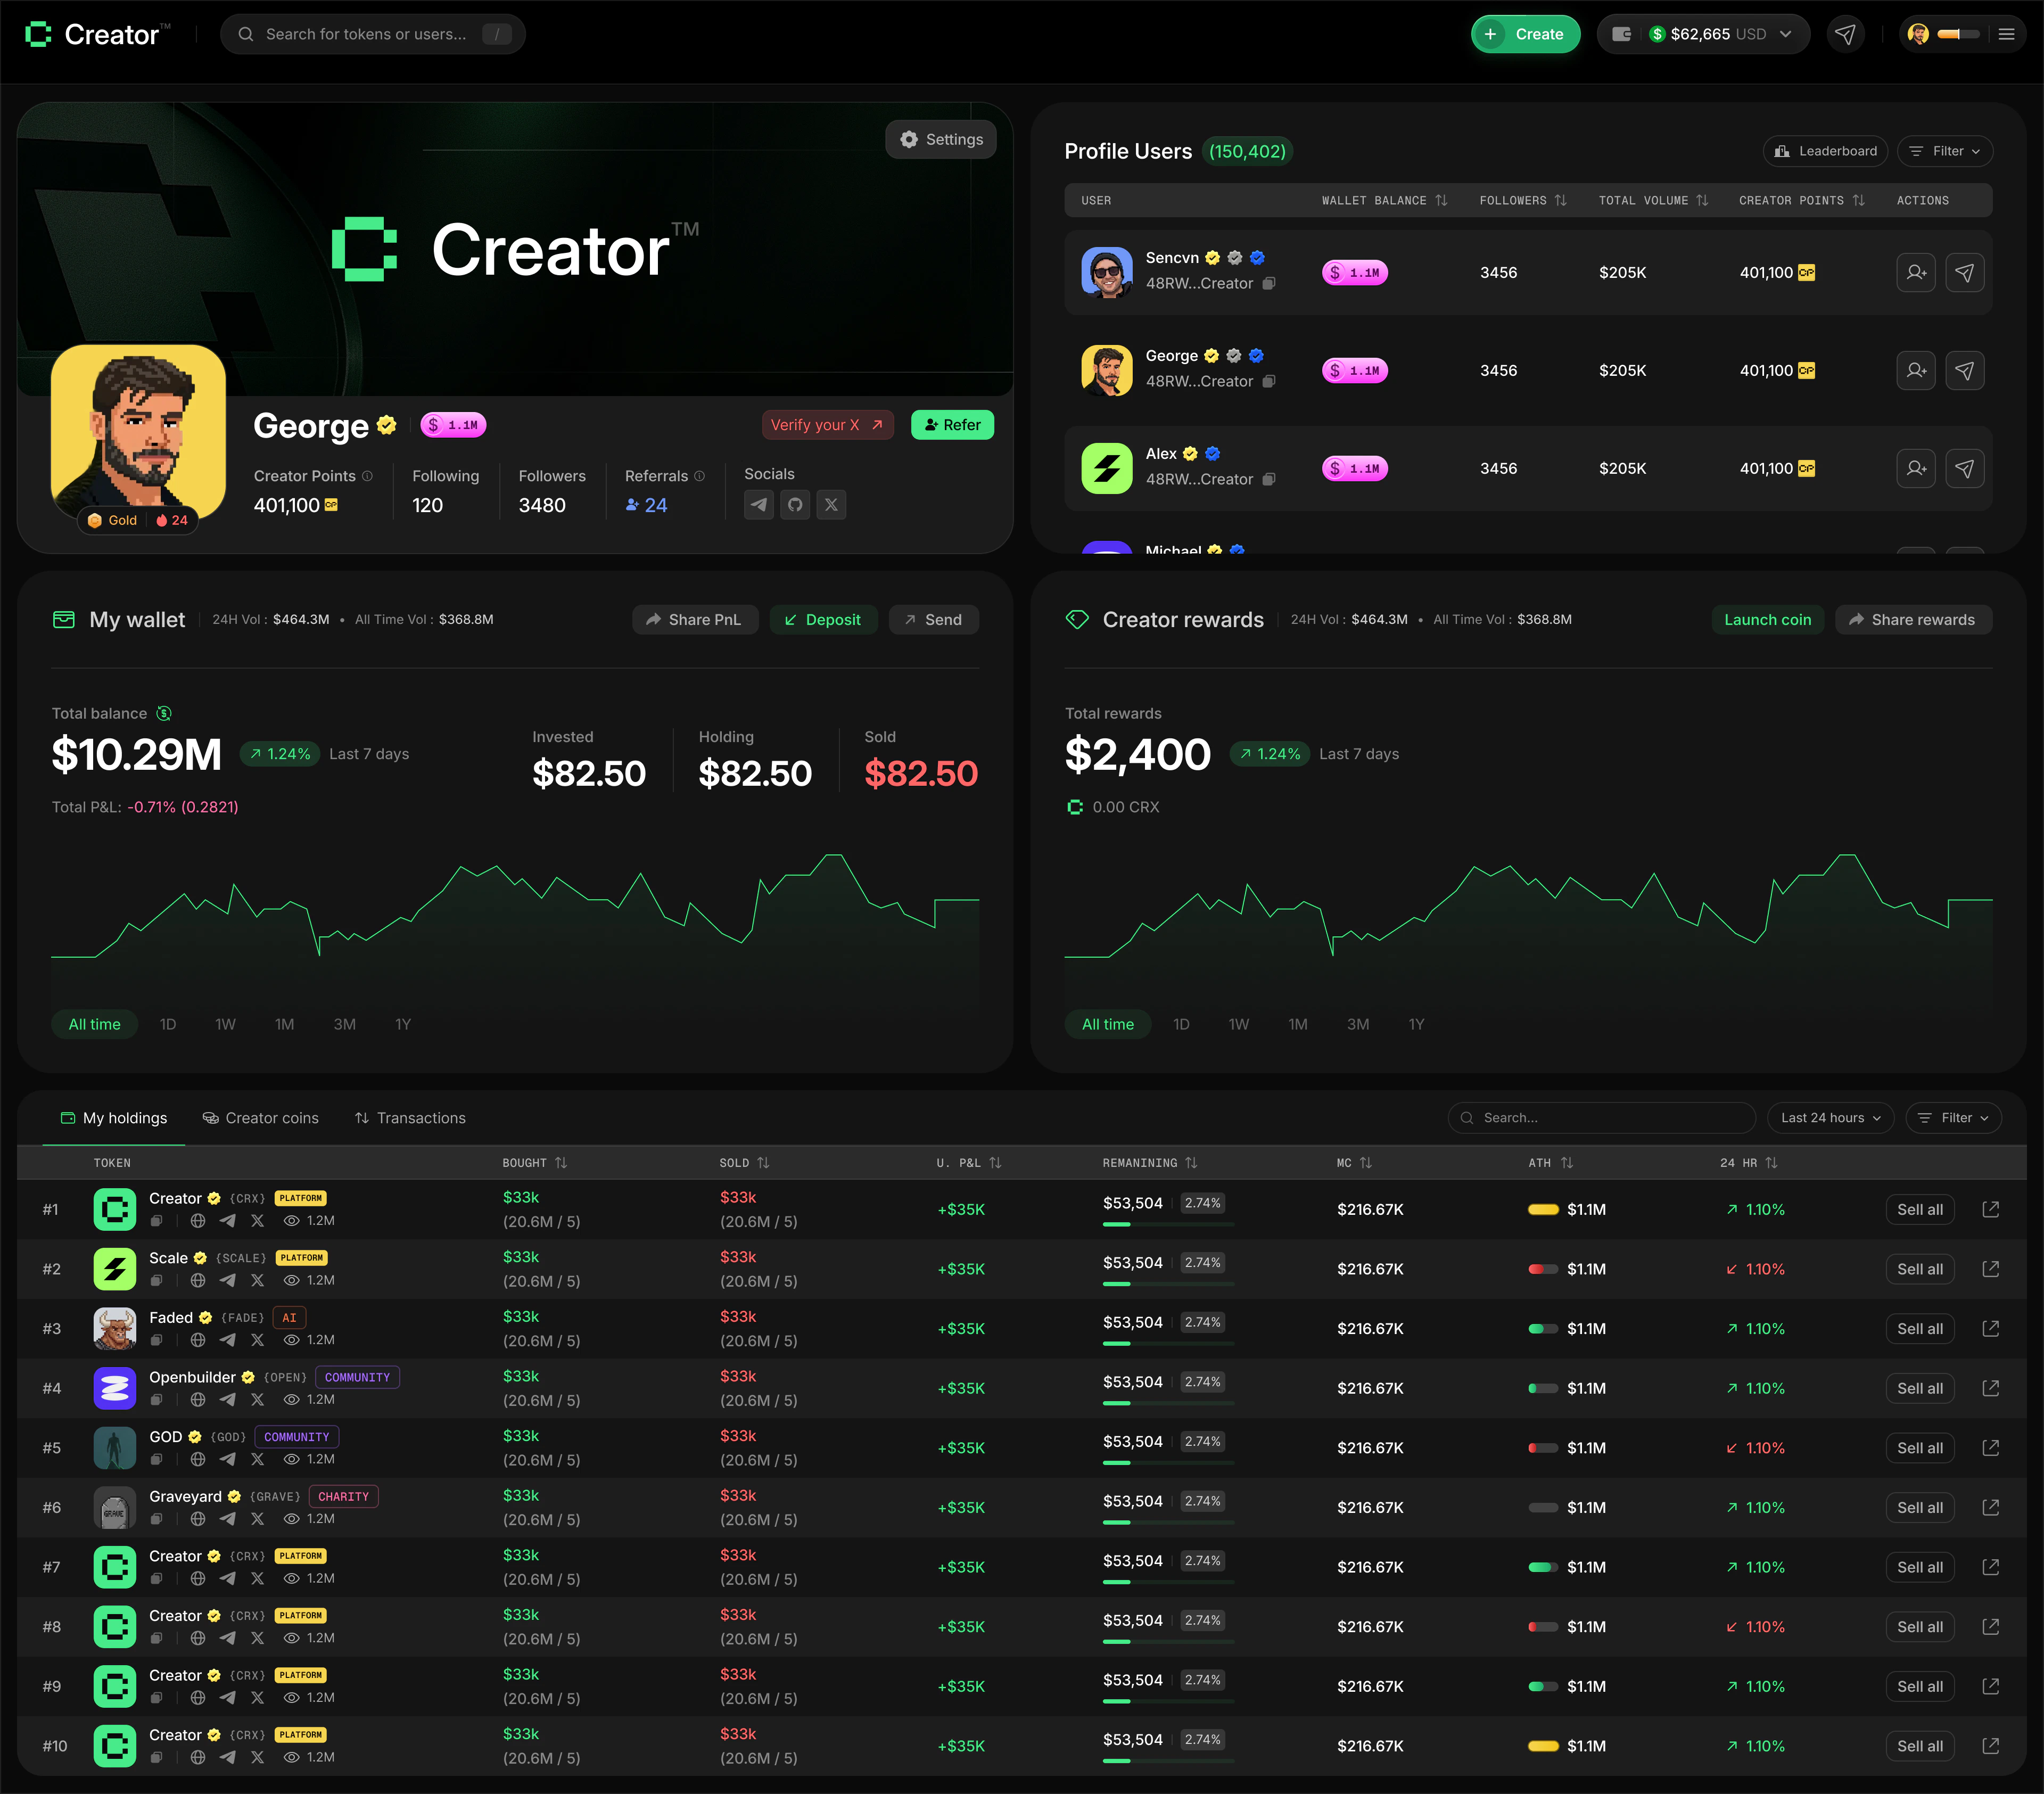Open Last 24 hours dropdown
Image resolution: width=2044 pixels, height=1794 pixels.
[1830, 1118]
